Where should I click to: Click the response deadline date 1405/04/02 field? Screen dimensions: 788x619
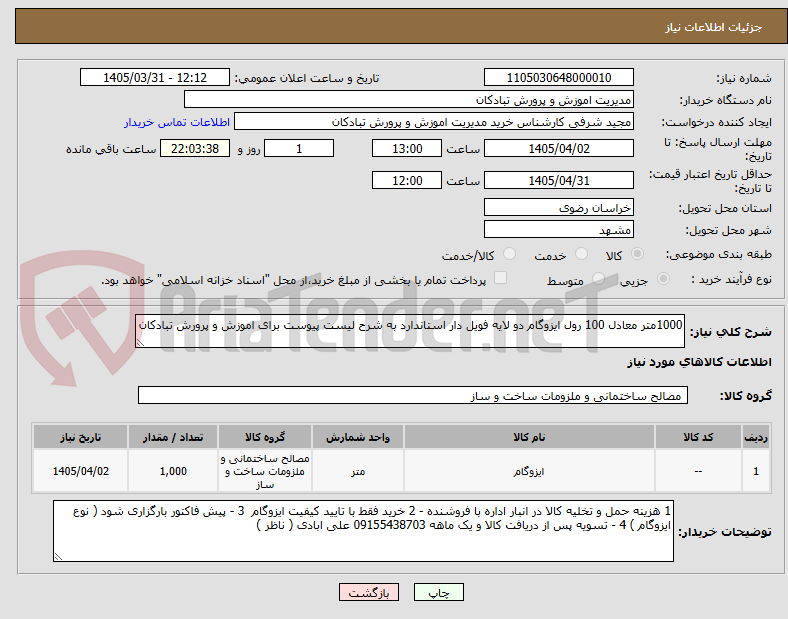558,148
